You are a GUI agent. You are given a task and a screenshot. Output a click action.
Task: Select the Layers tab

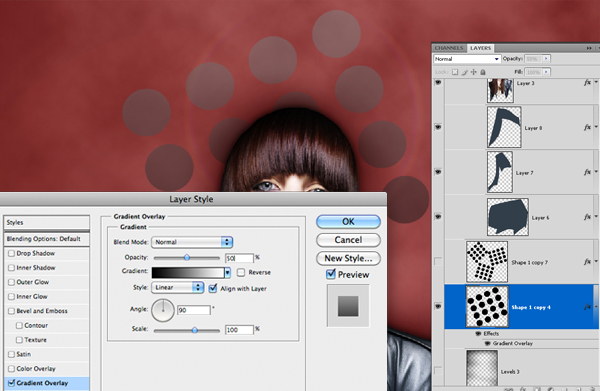(480, 48)
